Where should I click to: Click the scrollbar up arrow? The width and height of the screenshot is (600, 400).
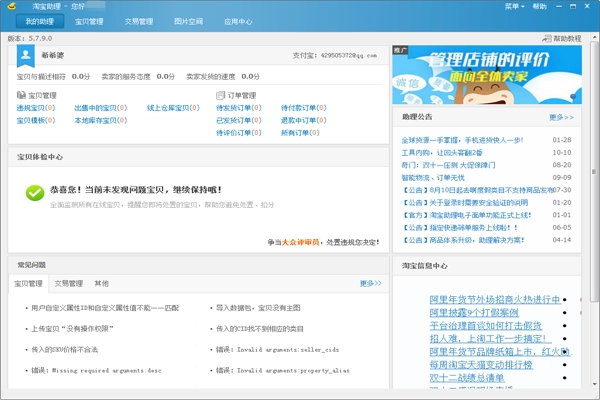click(x=594, y=38)
